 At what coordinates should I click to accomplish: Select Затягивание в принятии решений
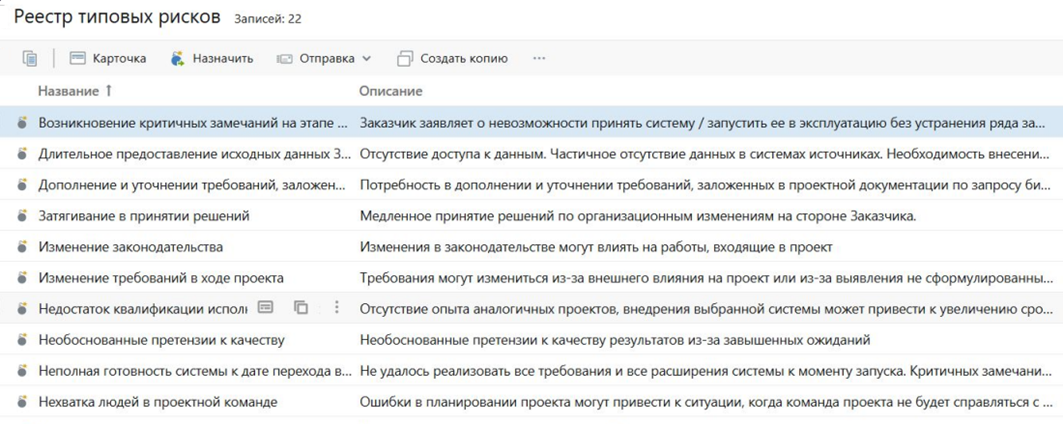(144, 216)
